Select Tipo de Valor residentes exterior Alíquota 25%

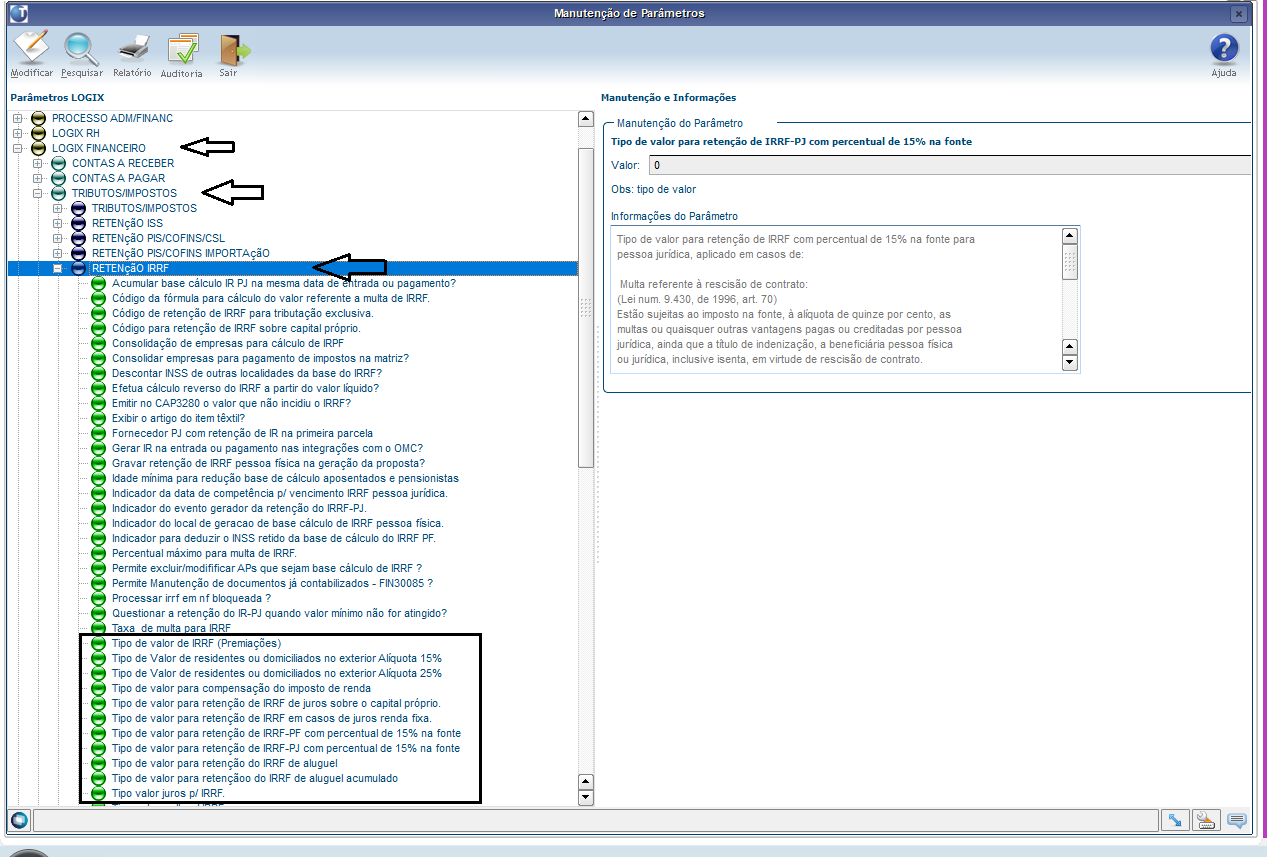pos(277,673)
